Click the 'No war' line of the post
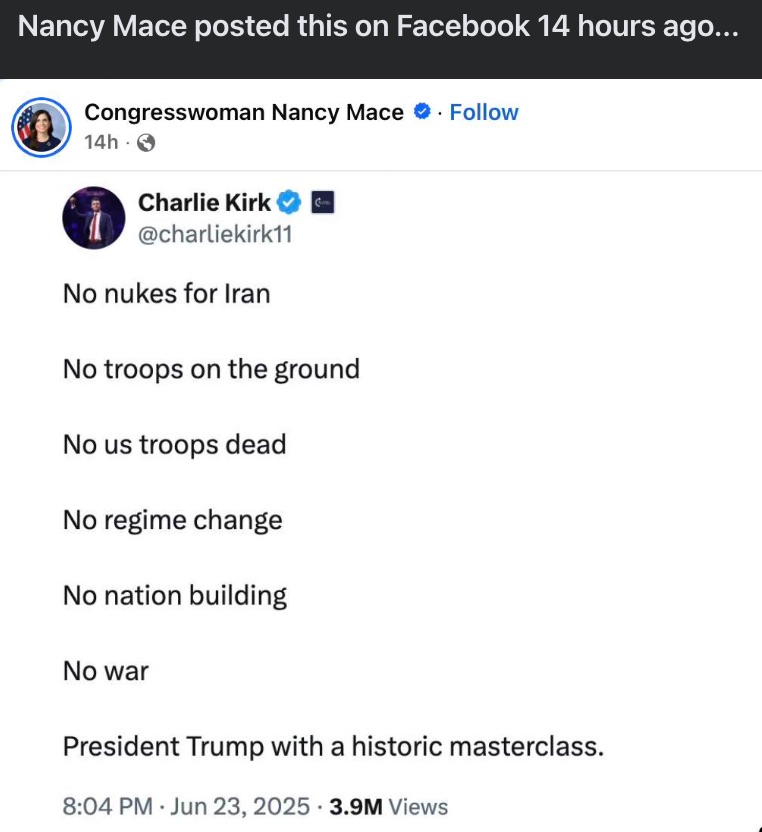 [x=105, y=670]
